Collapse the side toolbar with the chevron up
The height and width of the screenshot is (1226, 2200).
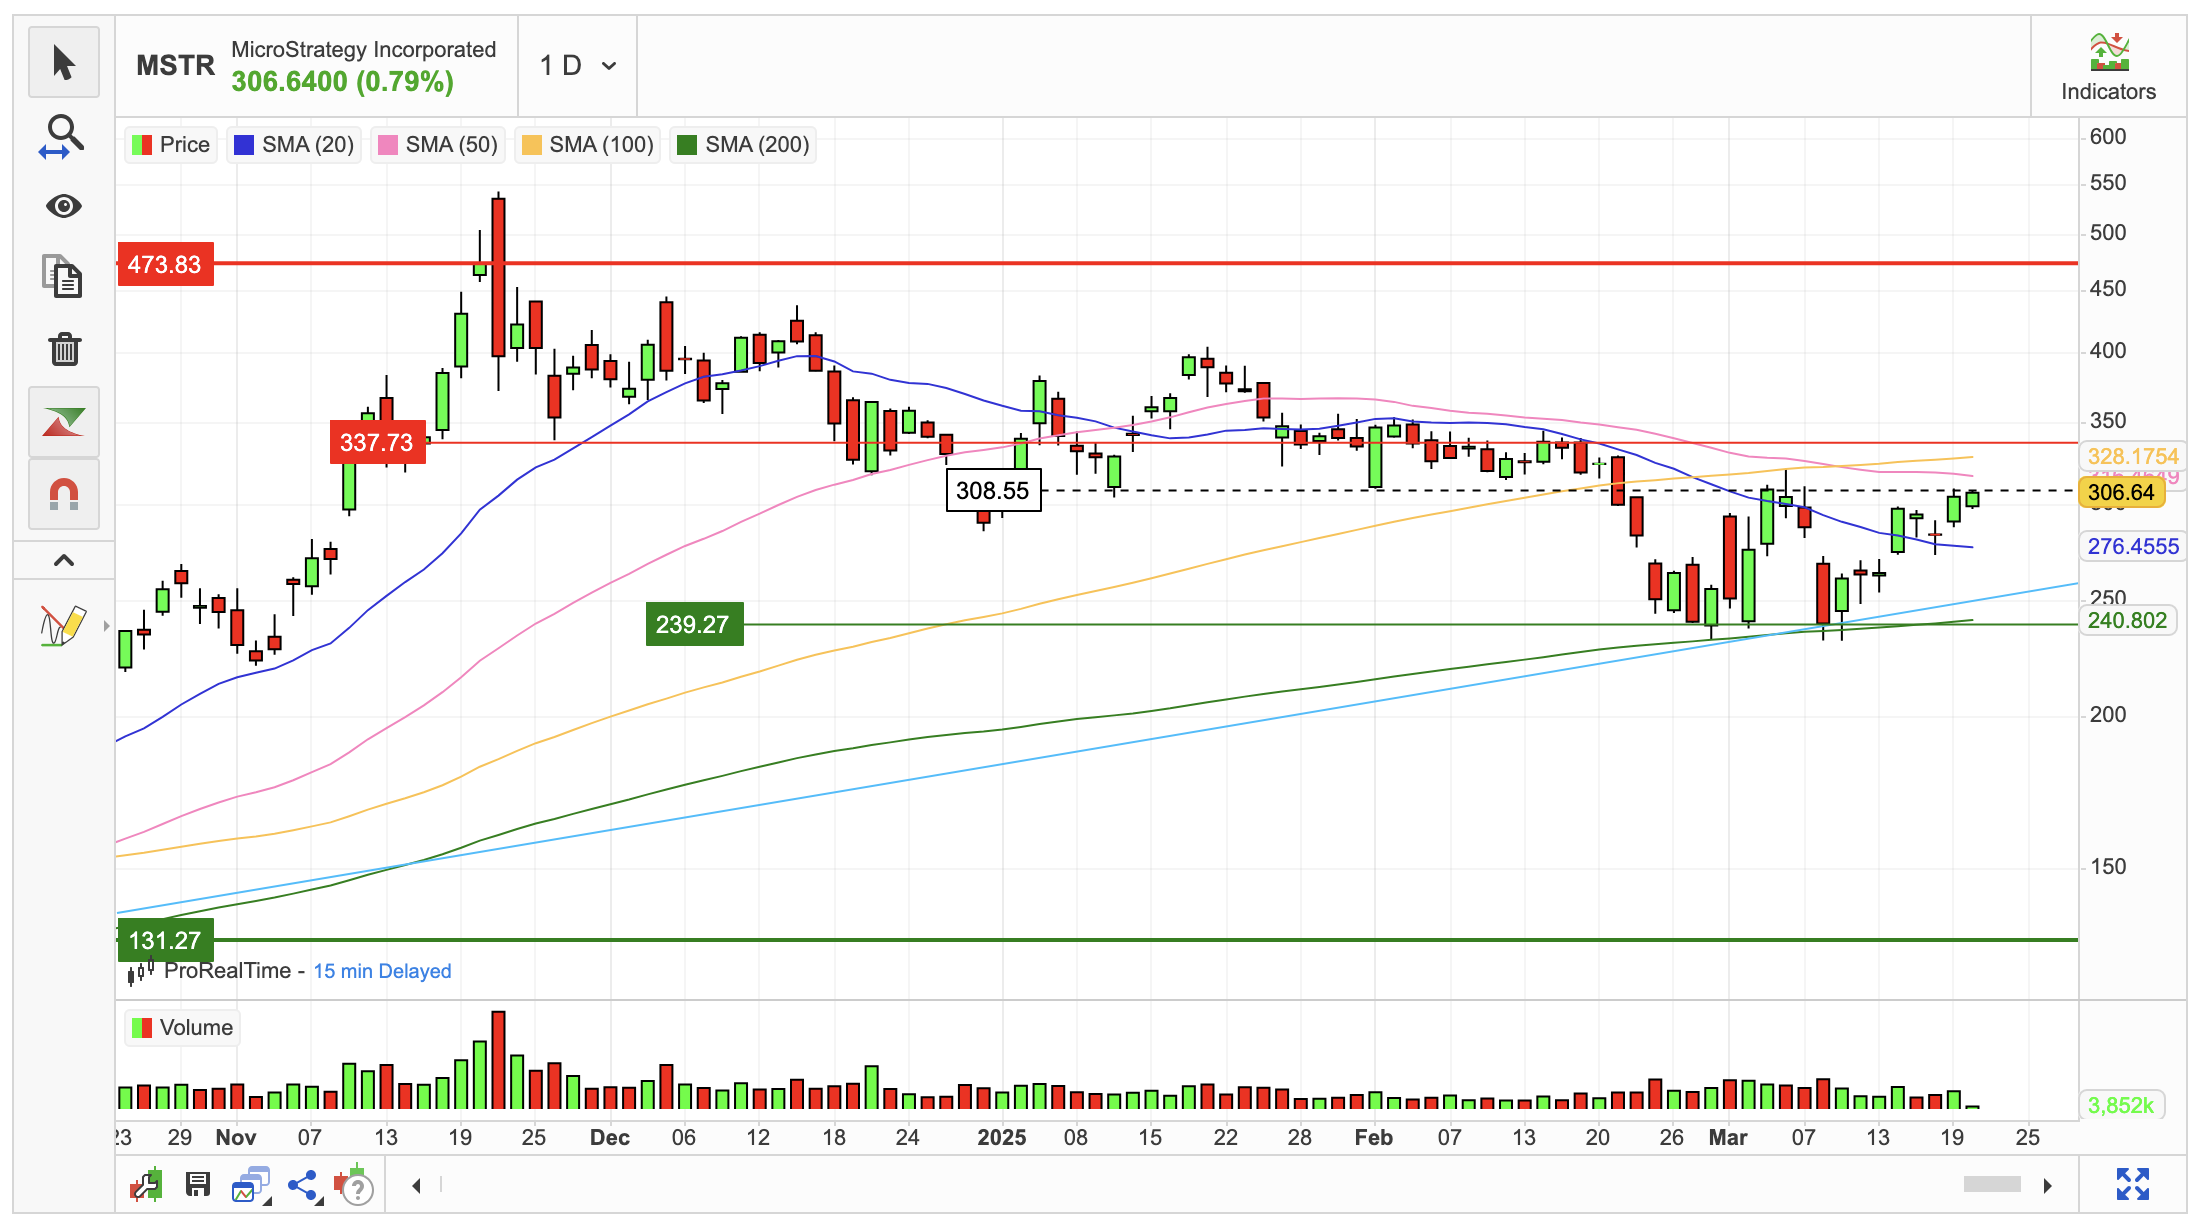(x=64, y=560)
